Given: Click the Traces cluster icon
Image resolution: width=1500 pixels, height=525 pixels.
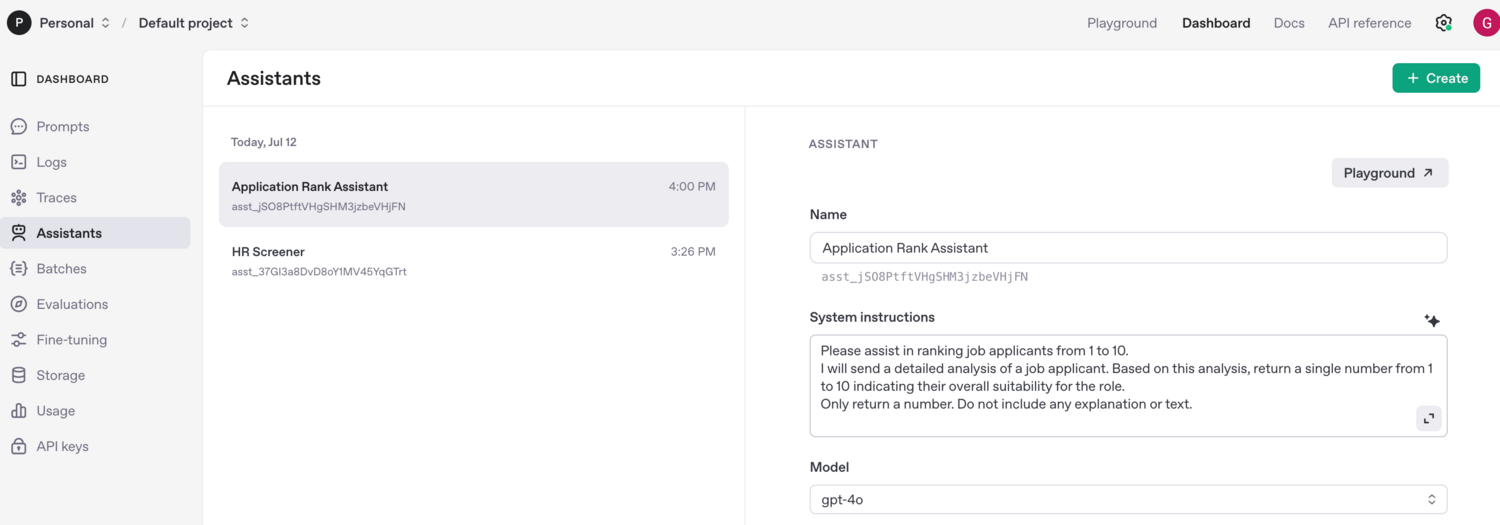Looking at the screenshot, I should pos(18,198).
